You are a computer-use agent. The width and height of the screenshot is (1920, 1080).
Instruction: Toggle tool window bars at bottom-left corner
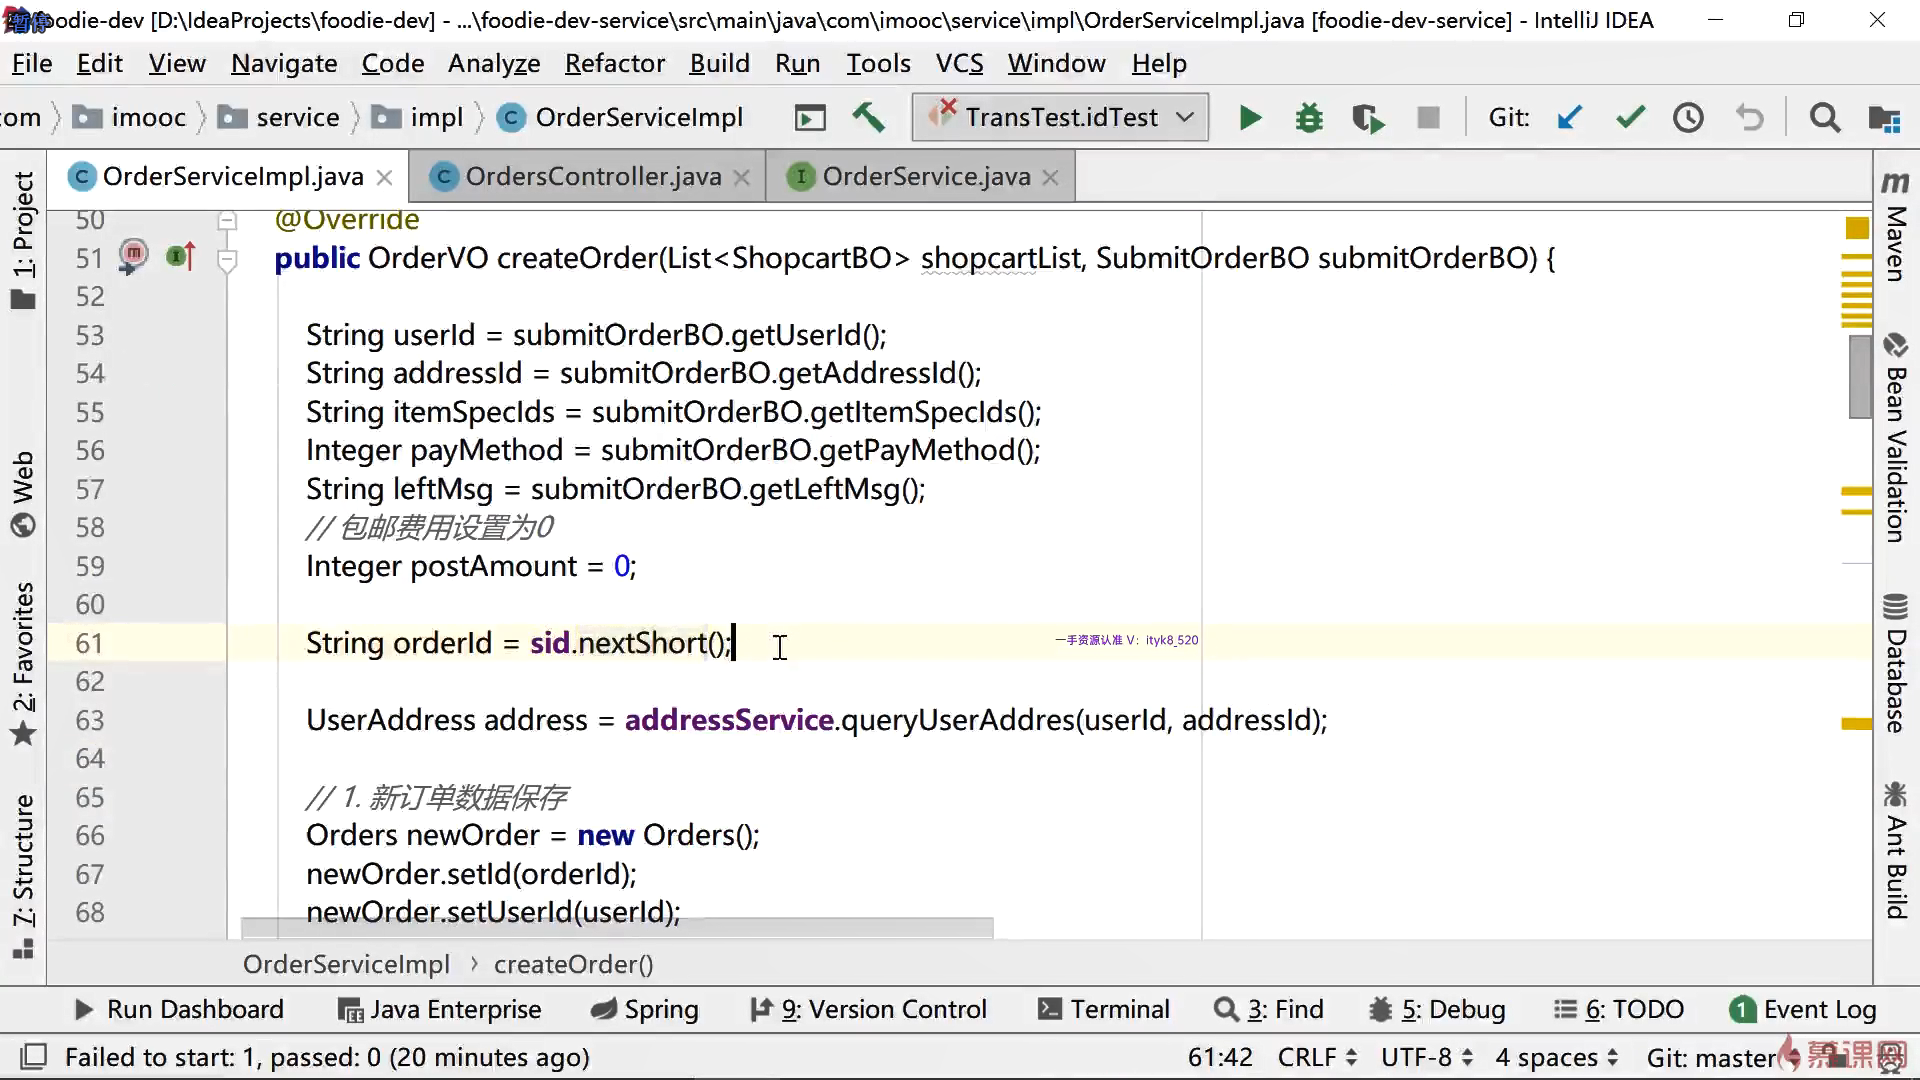[x=34, y=1057]
